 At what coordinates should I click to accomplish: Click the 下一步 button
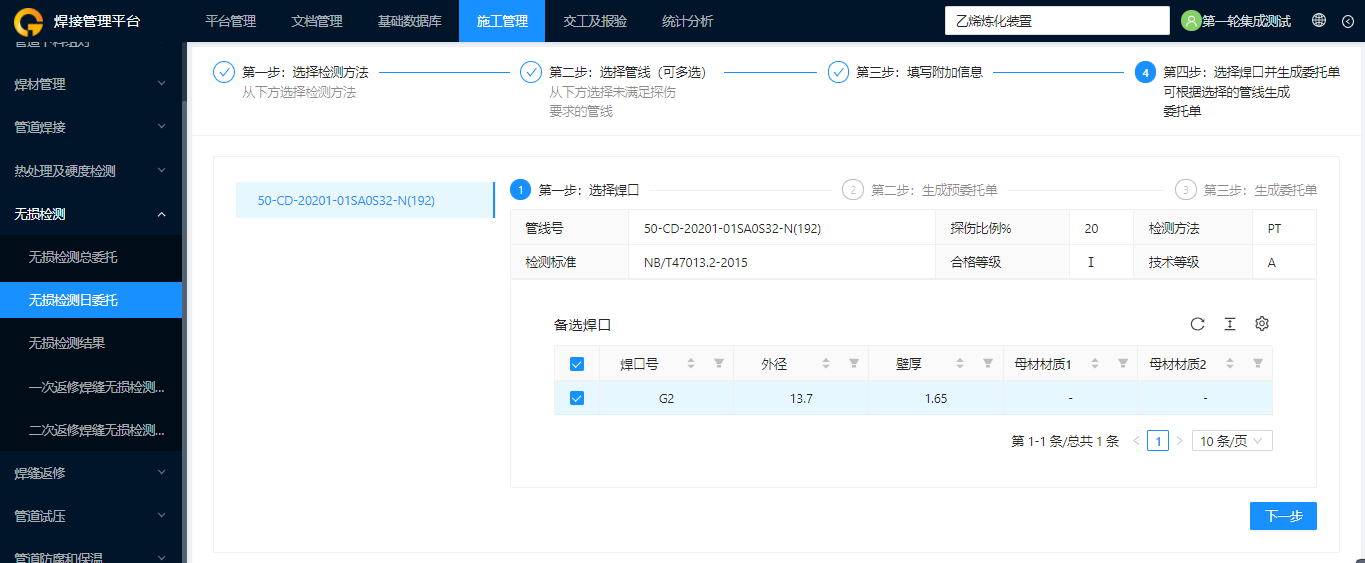(1283, 516)
